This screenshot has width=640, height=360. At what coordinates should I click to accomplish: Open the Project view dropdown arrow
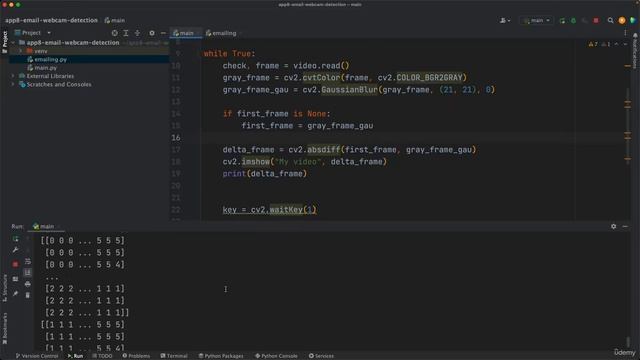click(x=49, y=33)
